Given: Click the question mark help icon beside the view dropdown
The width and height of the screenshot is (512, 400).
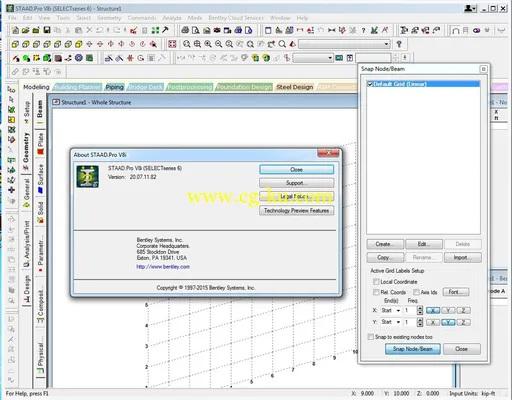Looking at the screenshot, I should (x=399, y=44).
